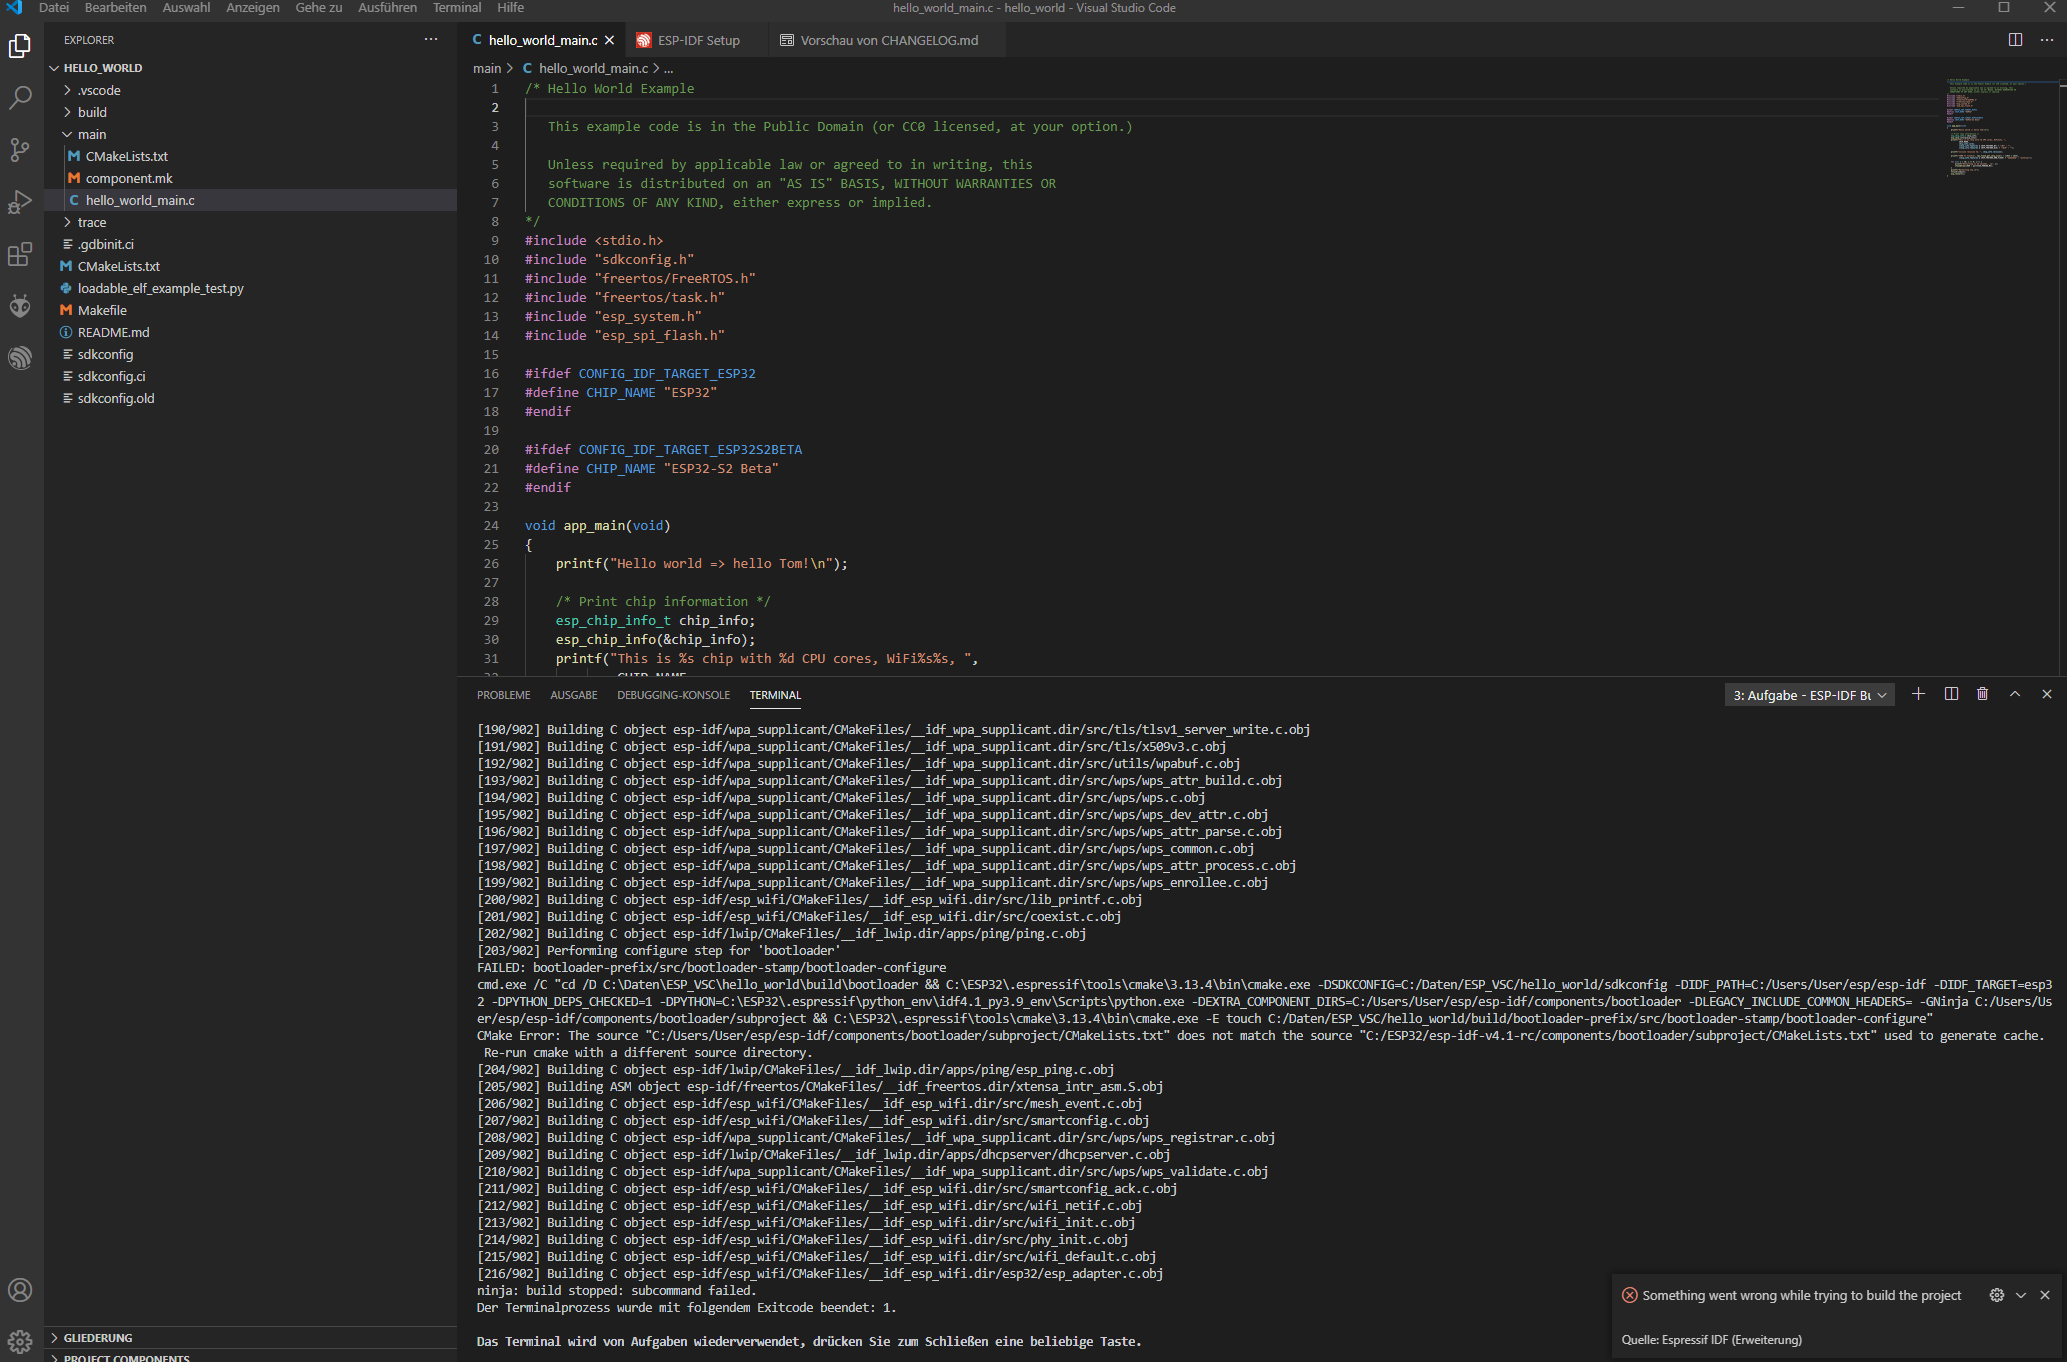Open Source Control view
2067x1362 pixels.
coord(20,150)
